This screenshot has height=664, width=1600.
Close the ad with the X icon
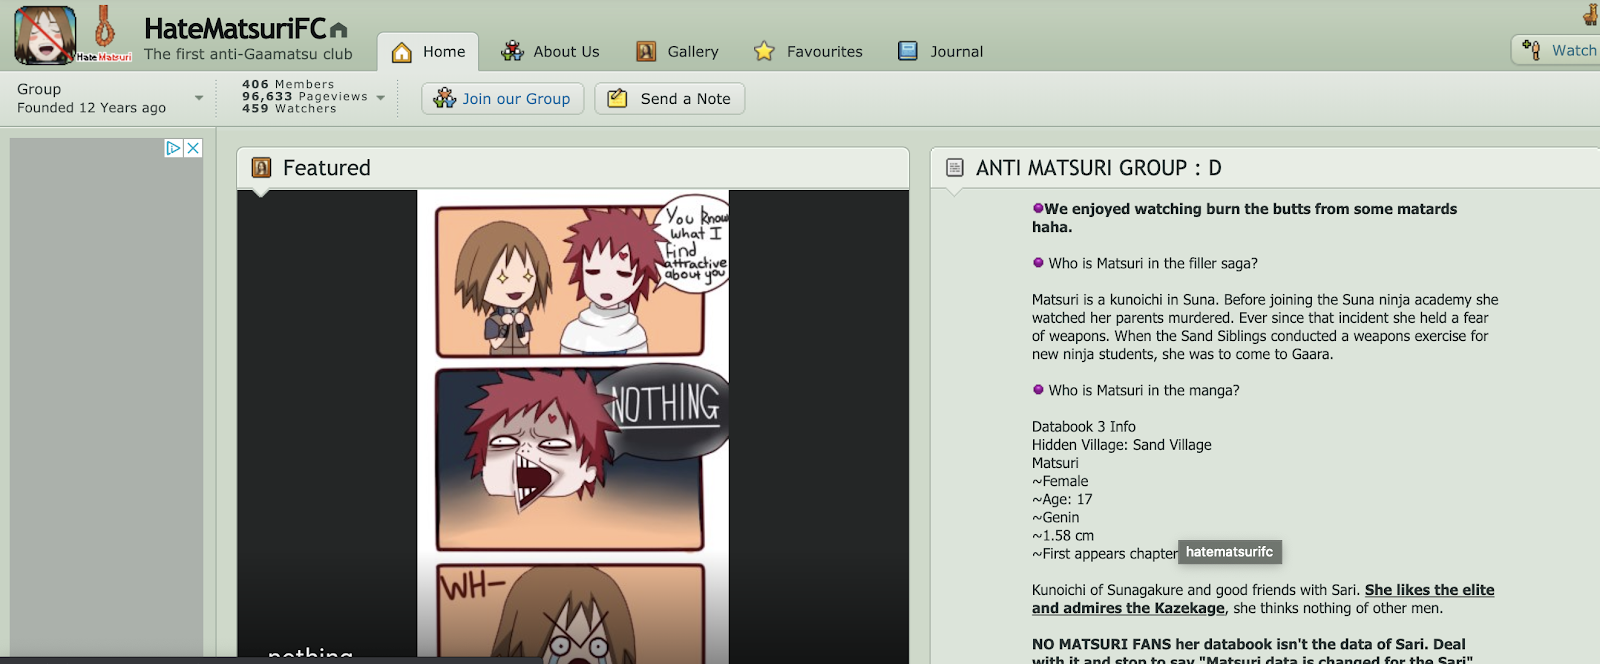(193, 148)
